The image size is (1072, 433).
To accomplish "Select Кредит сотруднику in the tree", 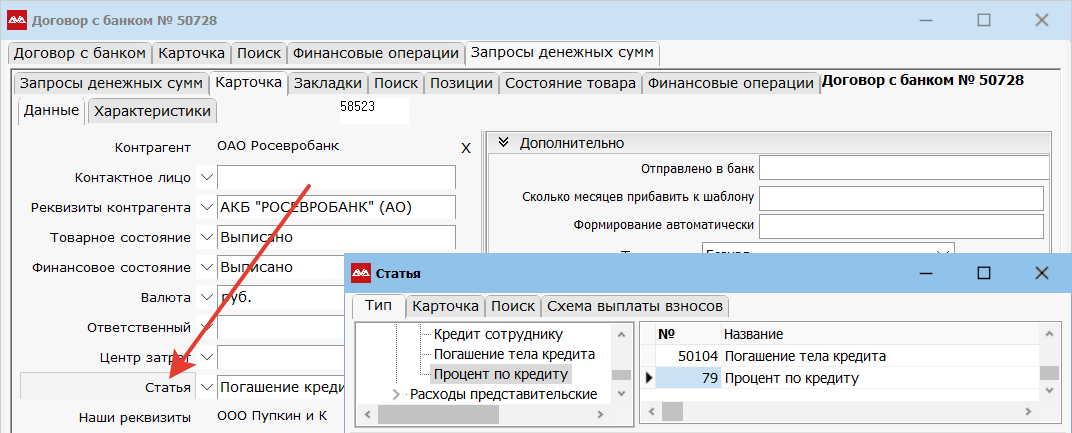I will (498, 333).
